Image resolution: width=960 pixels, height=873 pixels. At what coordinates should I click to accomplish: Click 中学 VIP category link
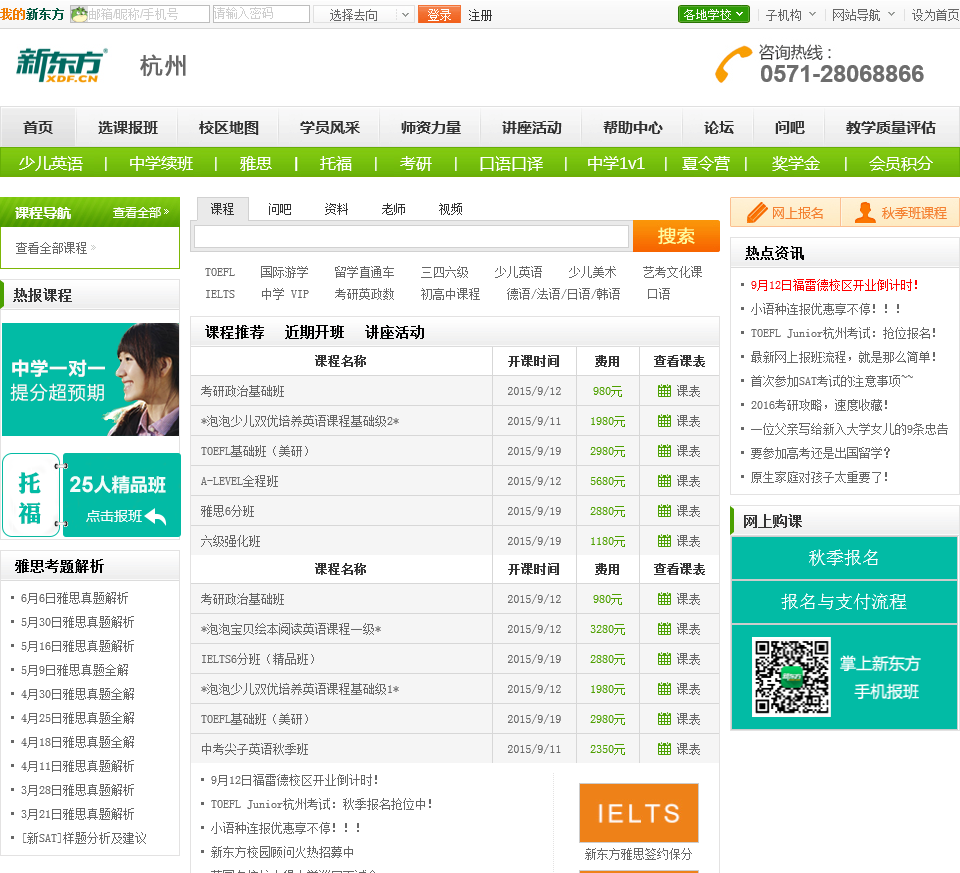(x=285, y=294)
